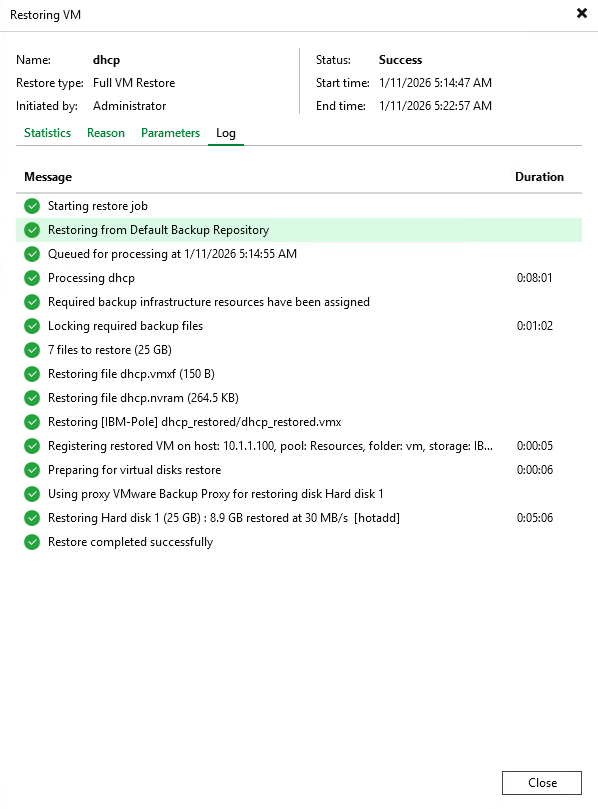
Task: Click the checkmark icon on Restoring from Default Backup Repository
Action: [32, 230]
